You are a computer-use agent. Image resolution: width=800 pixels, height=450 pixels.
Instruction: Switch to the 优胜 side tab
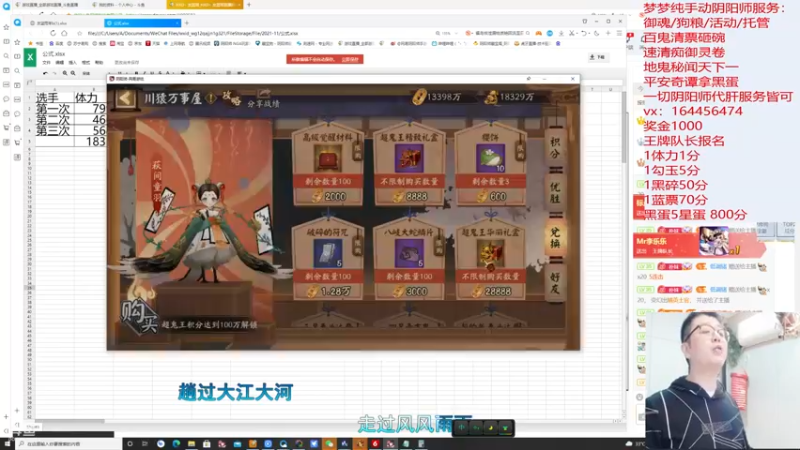(555, 192)
